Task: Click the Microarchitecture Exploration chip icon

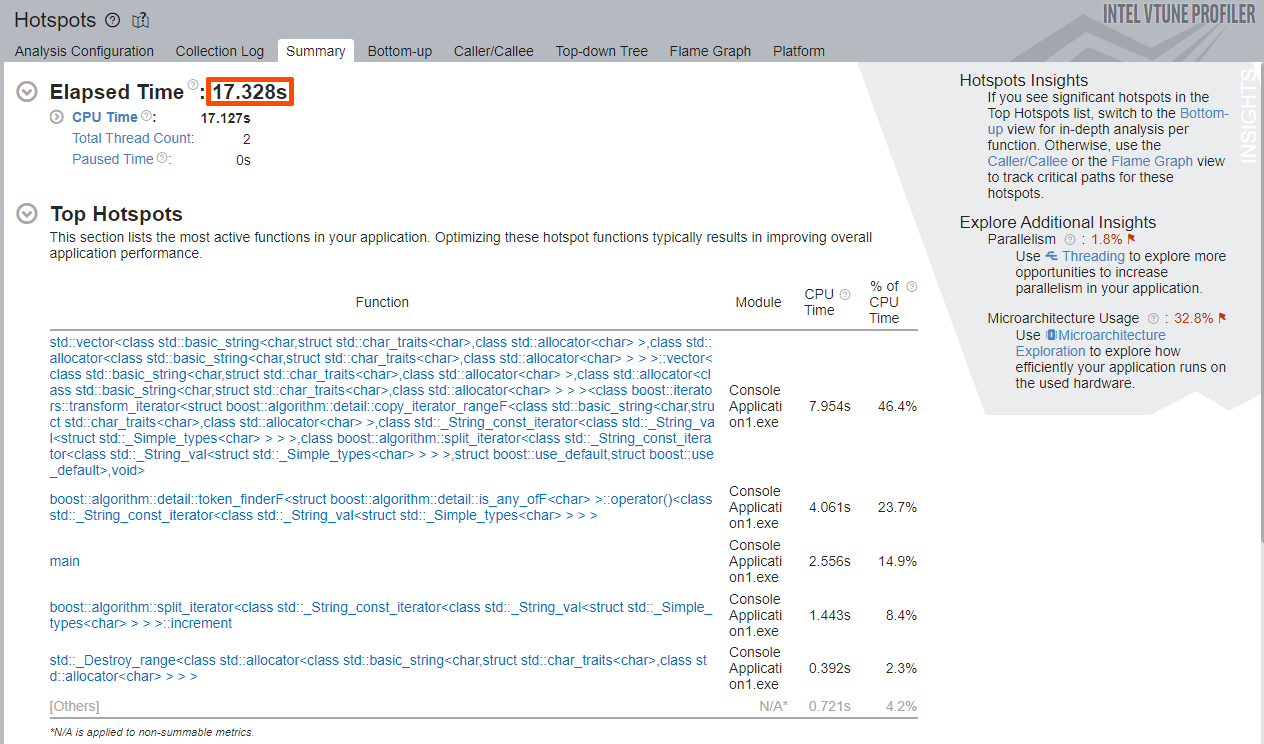Action: tap(1051, 335)
